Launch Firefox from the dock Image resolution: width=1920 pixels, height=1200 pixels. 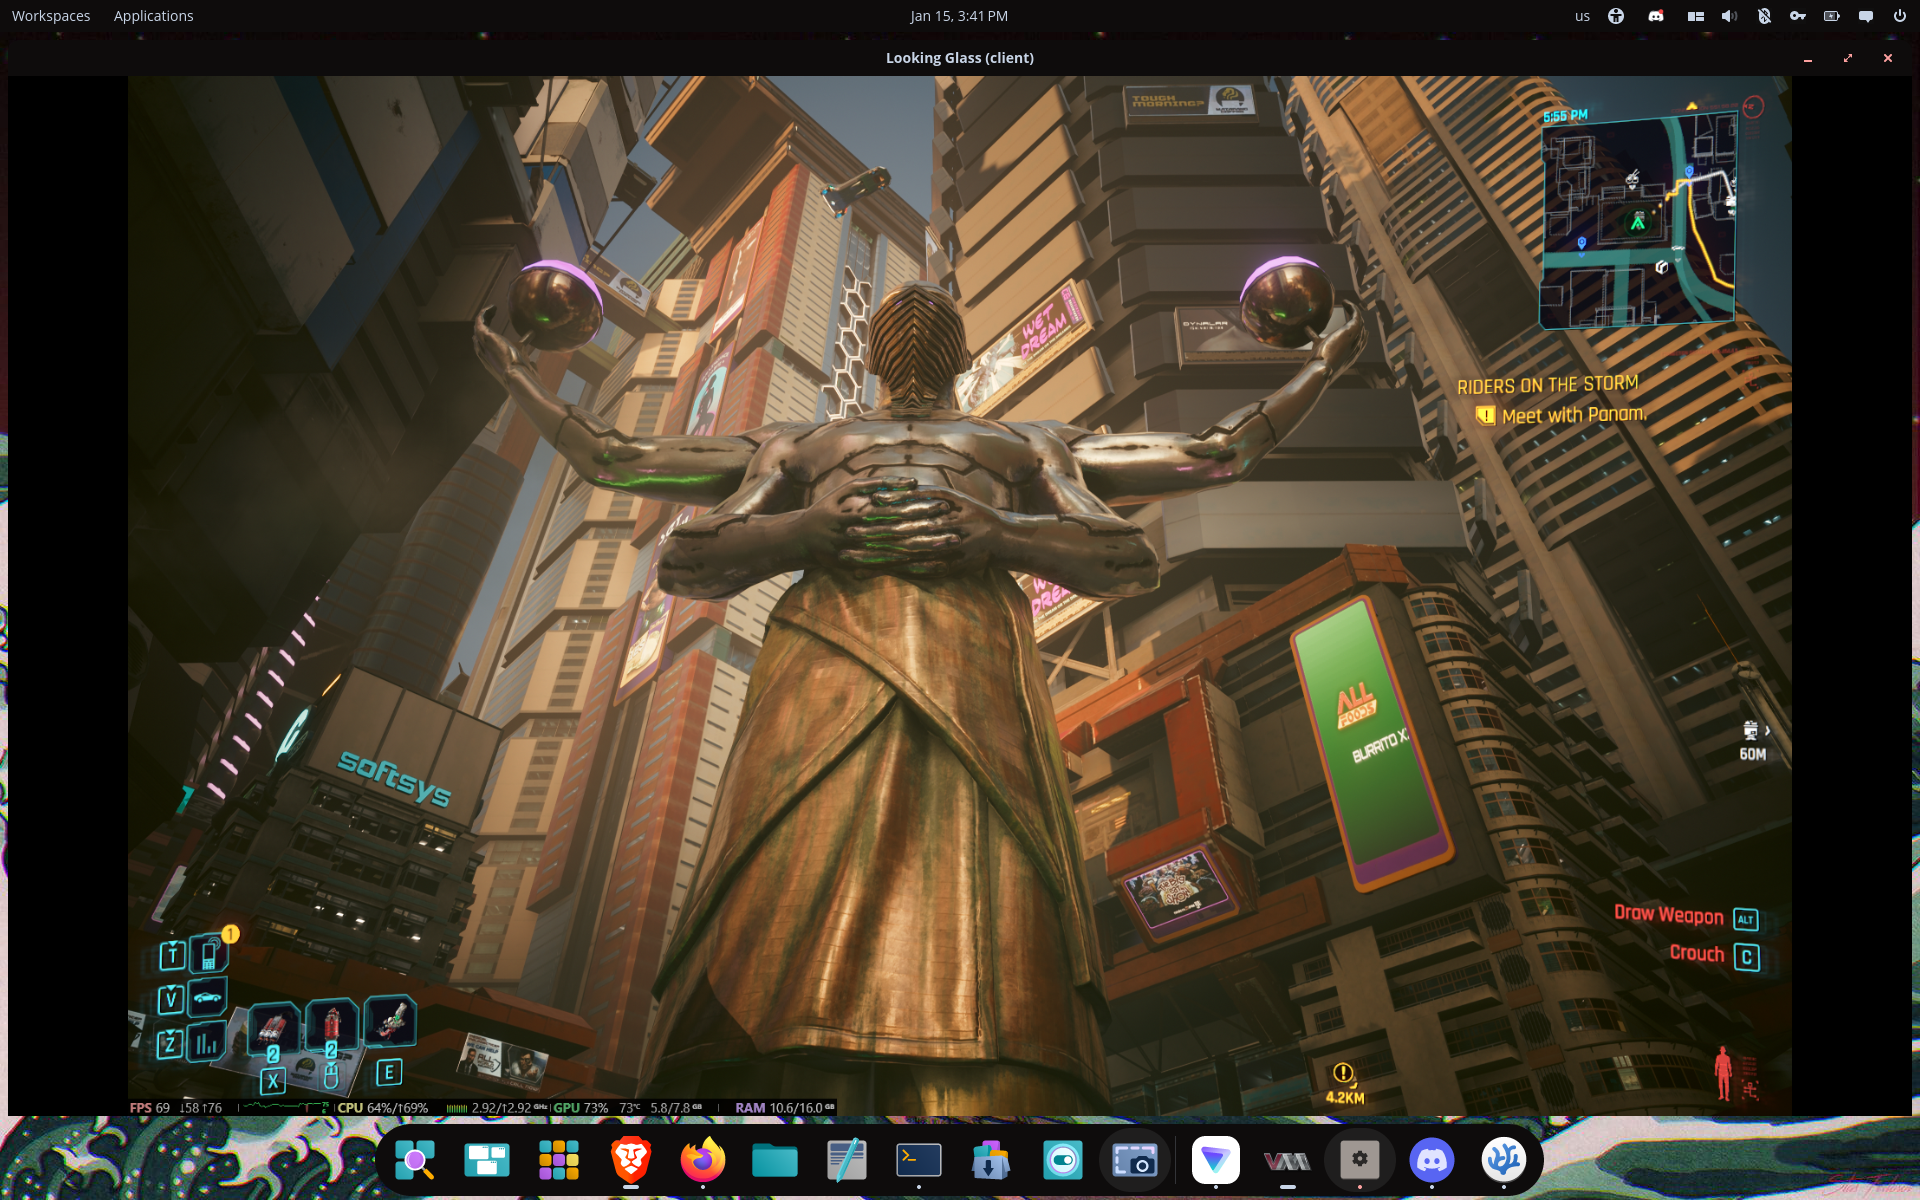coord(703,1160)
